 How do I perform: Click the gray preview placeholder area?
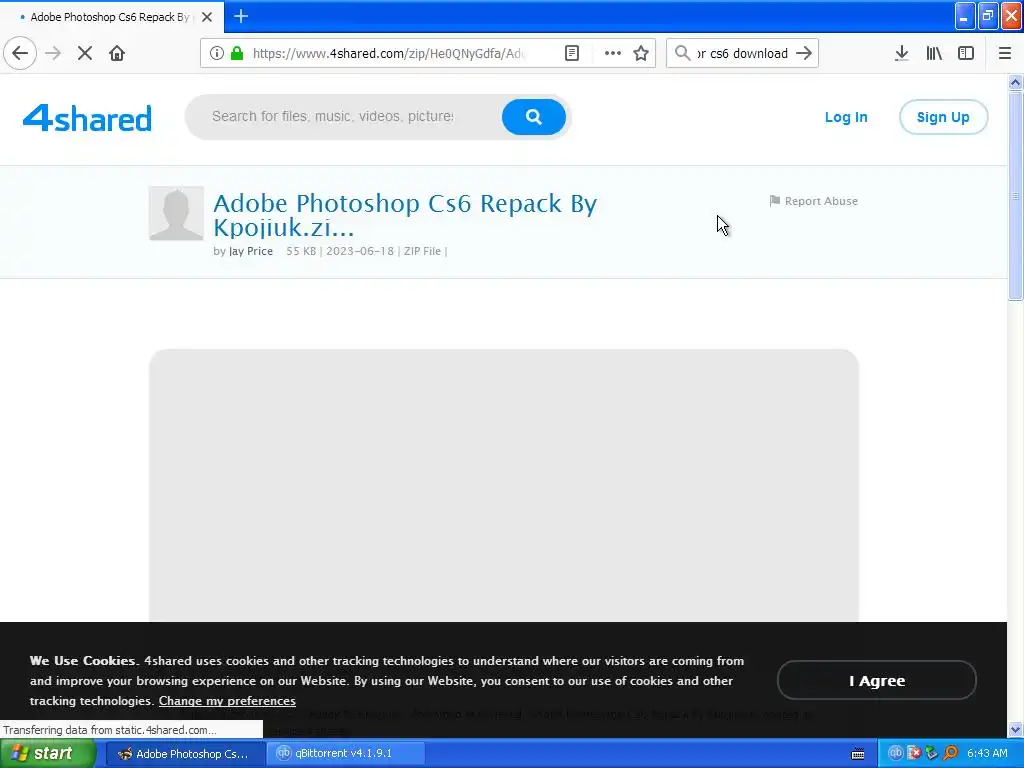coord(504,485)
